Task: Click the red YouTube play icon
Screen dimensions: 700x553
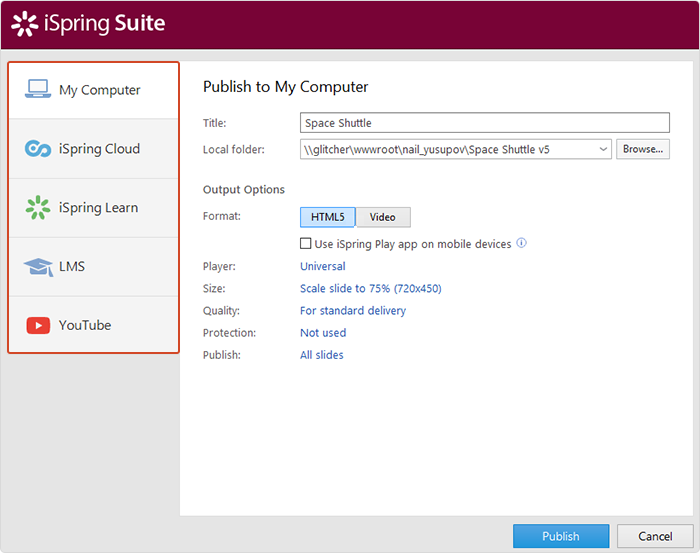Action: click(x=38, y=325)
